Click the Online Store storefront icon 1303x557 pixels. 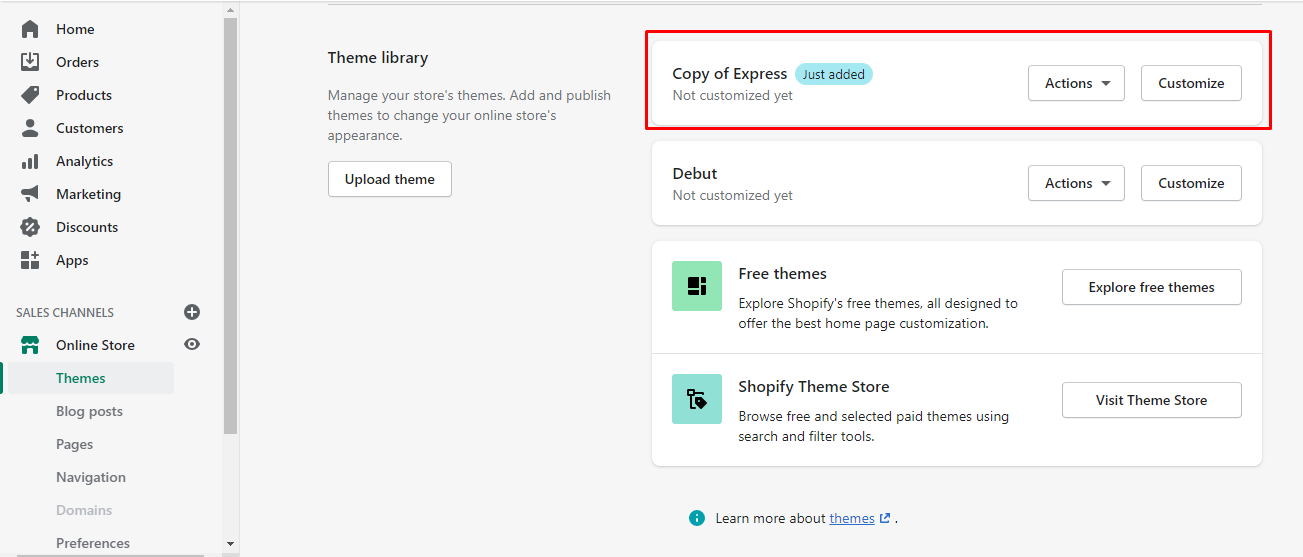[x=30, y=345]
